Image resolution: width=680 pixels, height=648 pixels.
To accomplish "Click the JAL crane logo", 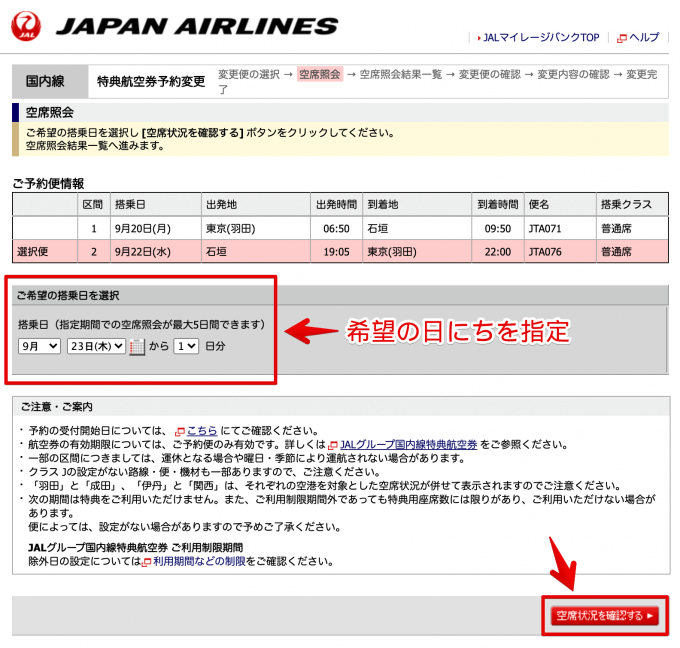I will coord(27,27).
